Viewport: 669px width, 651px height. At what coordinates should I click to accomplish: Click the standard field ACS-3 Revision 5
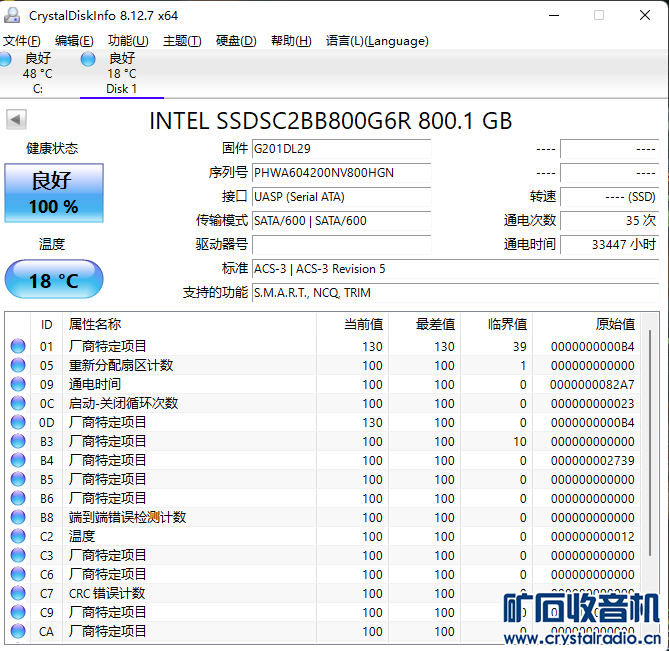point(456,269)
